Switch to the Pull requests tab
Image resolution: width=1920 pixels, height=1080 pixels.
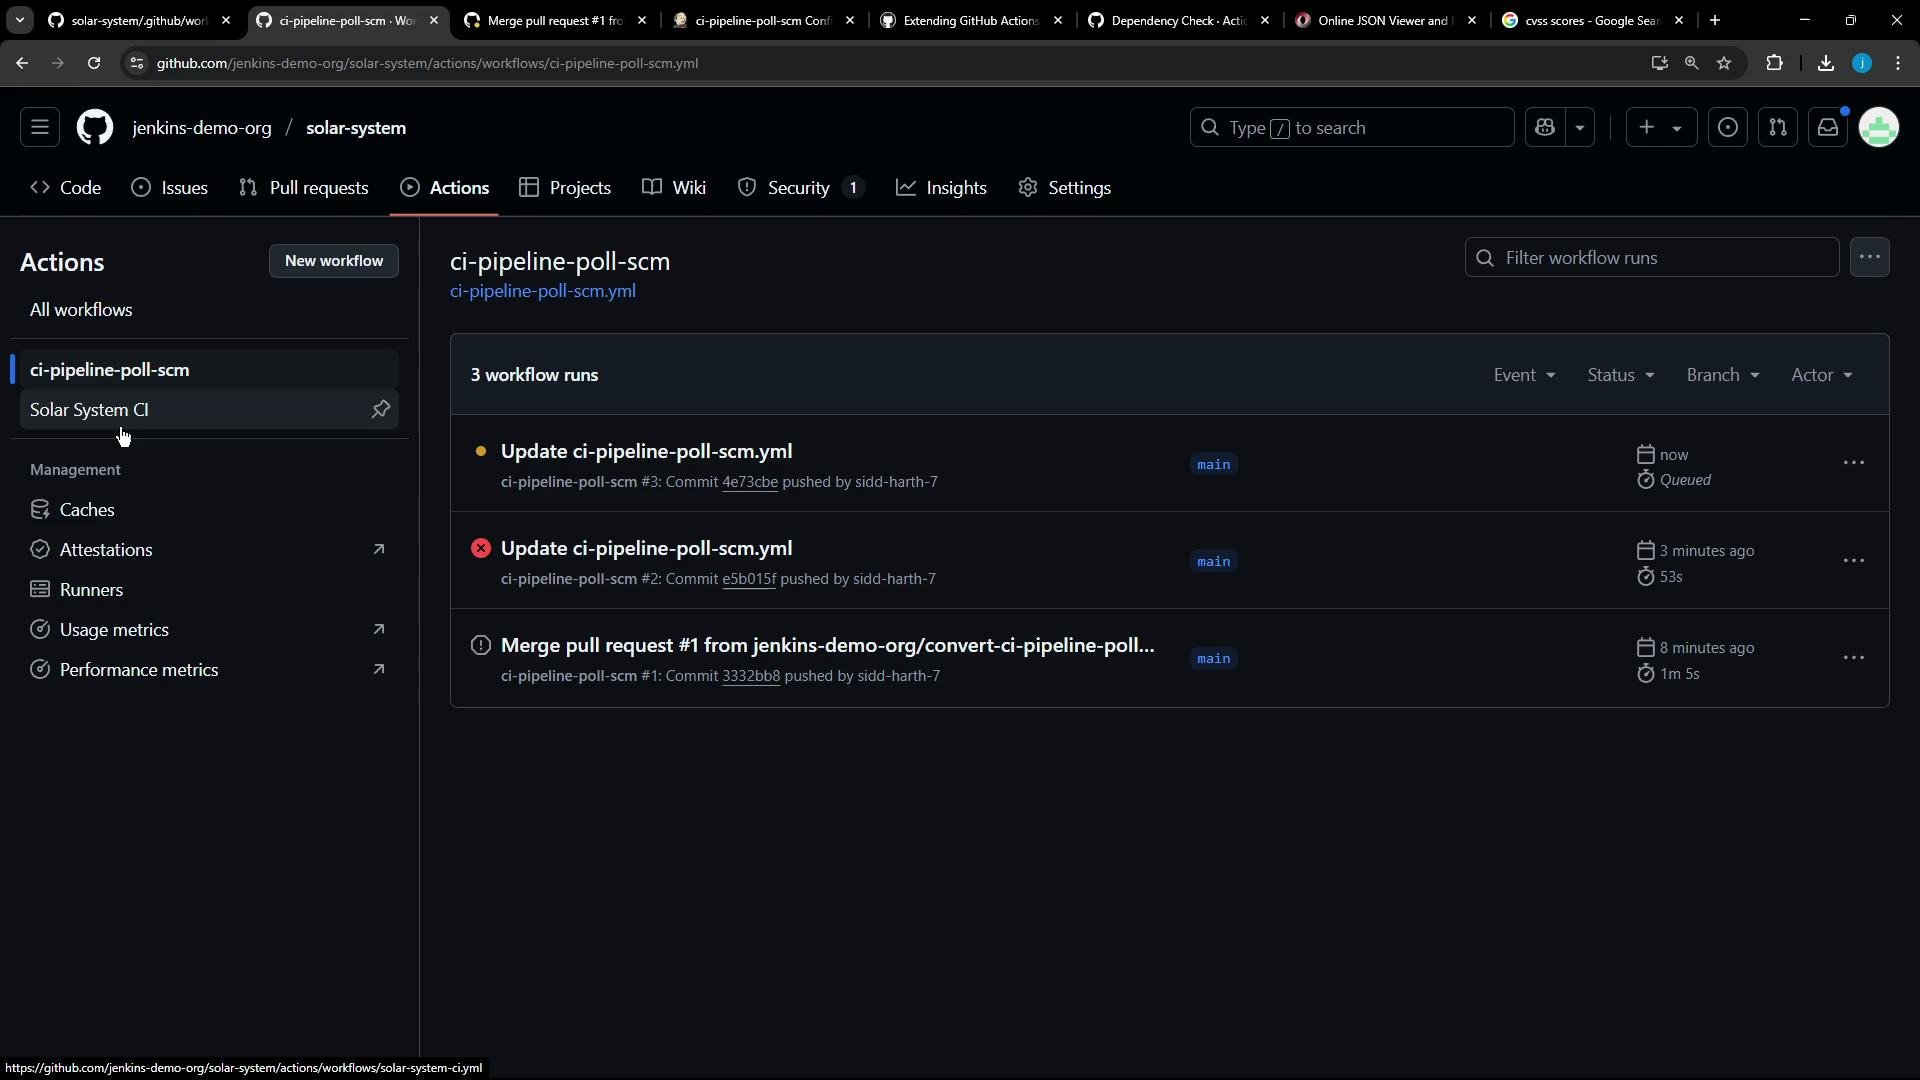304,188
